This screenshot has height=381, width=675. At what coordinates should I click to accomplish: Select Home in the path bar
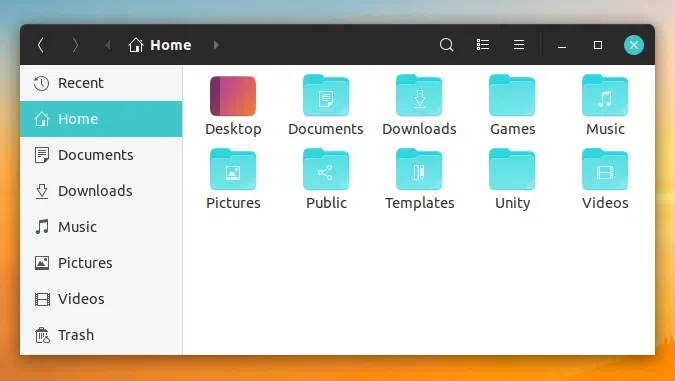tap(160, 45)
